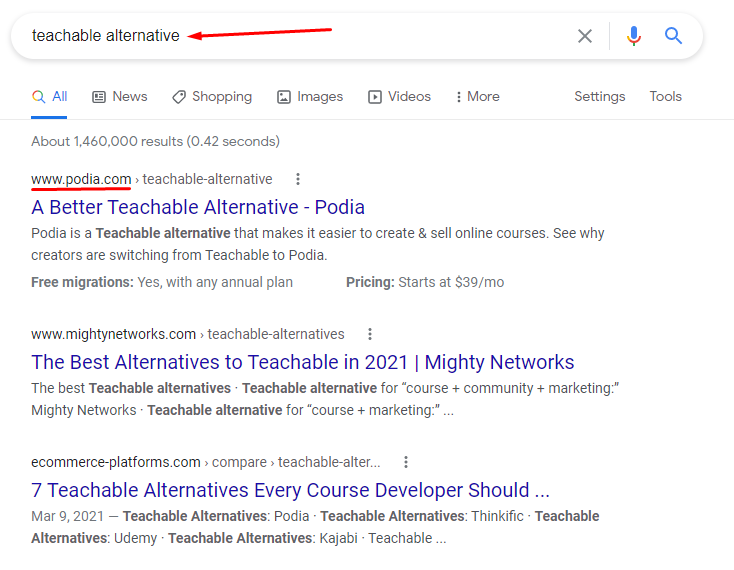Switch to the News tab
Viewport: 734px width, 570px height.
(120, 96)
